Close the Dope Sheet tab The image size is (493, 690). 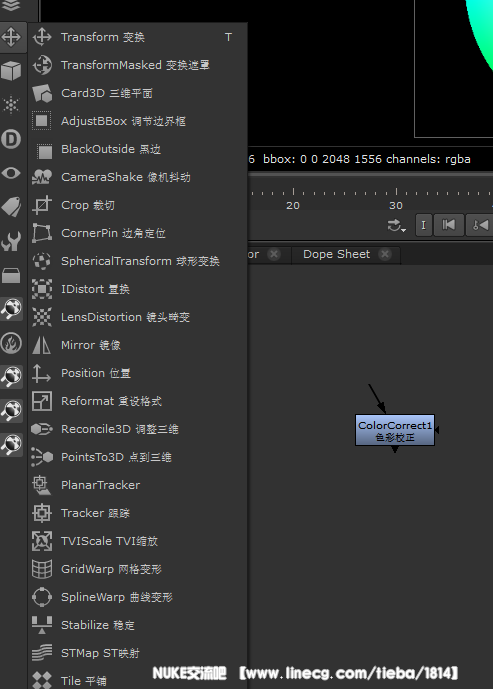[385, 254]
